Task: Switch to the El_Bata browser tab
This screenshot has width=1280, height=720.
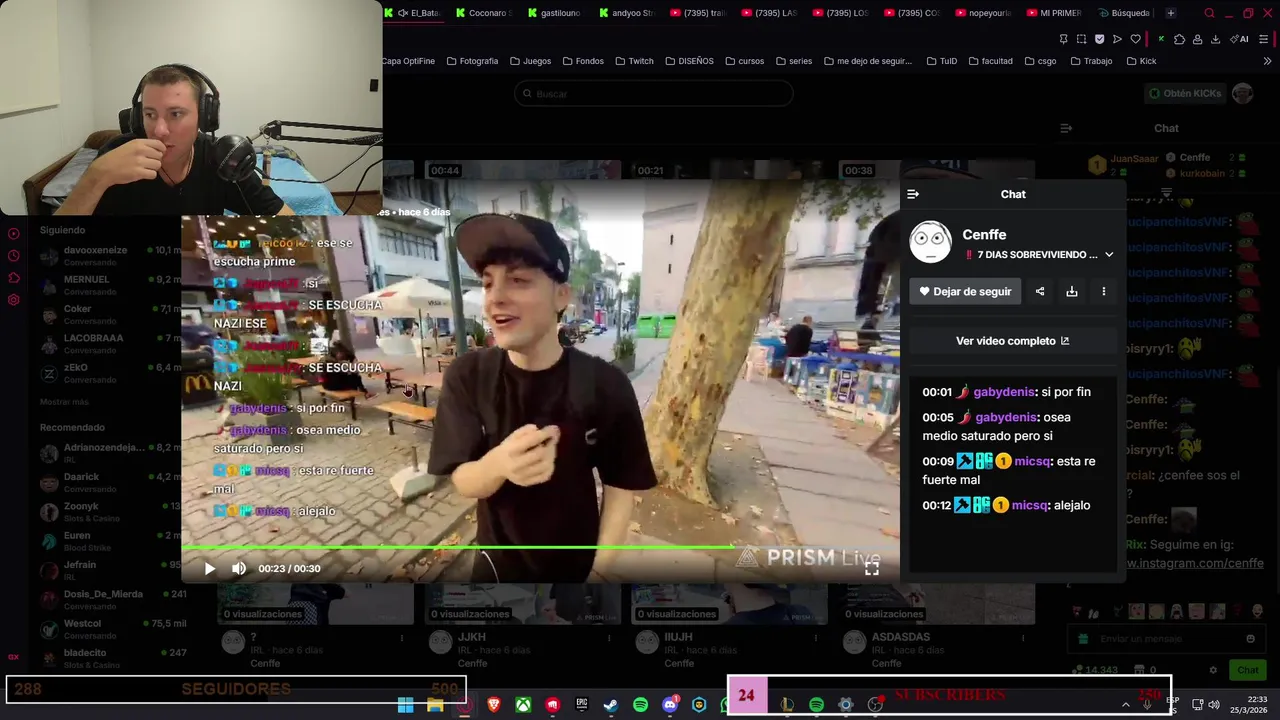Action: click(416, 13)
